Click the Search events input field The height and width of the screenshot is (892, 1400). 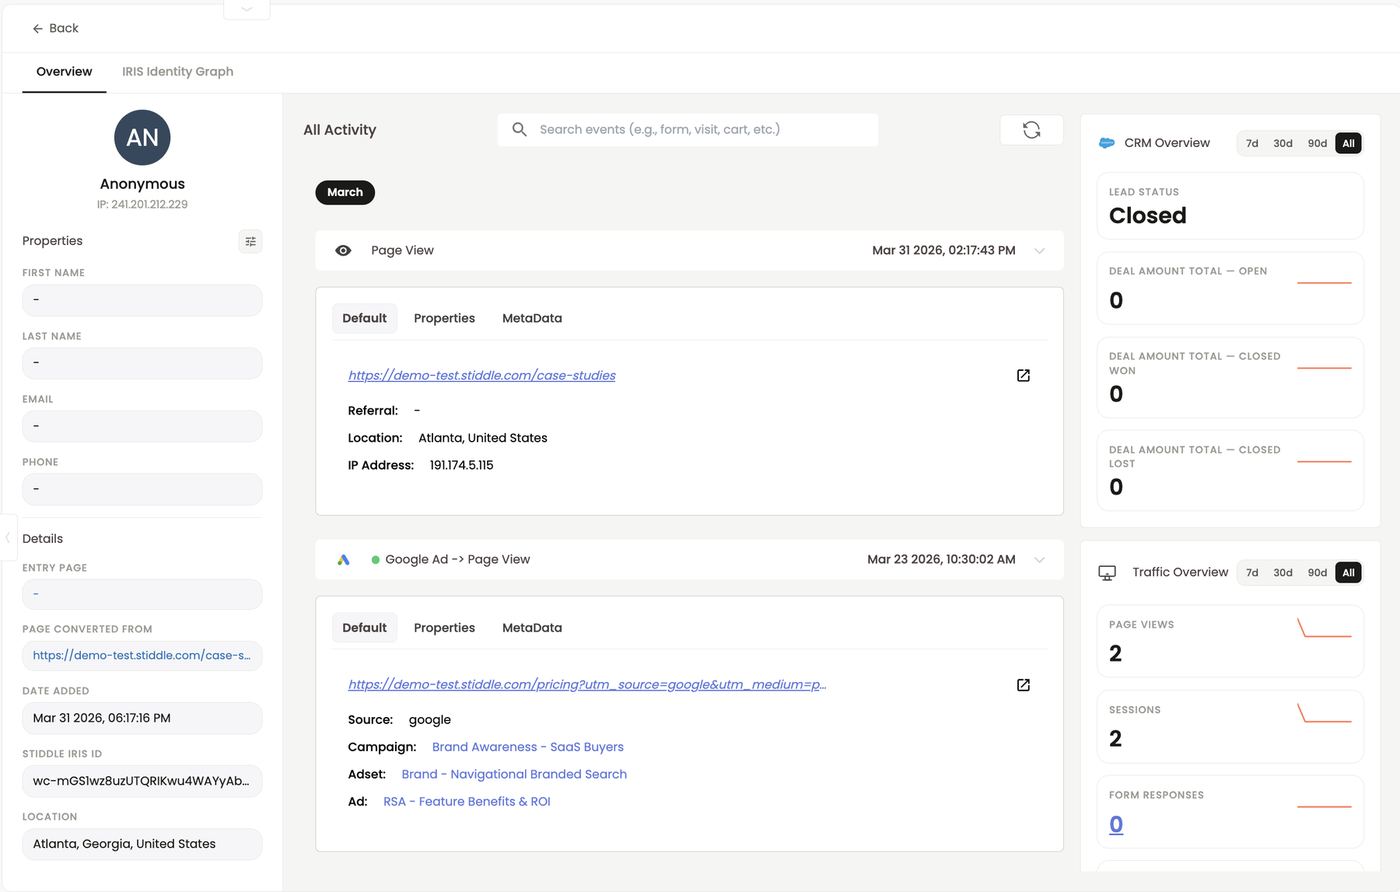(688, 130)
